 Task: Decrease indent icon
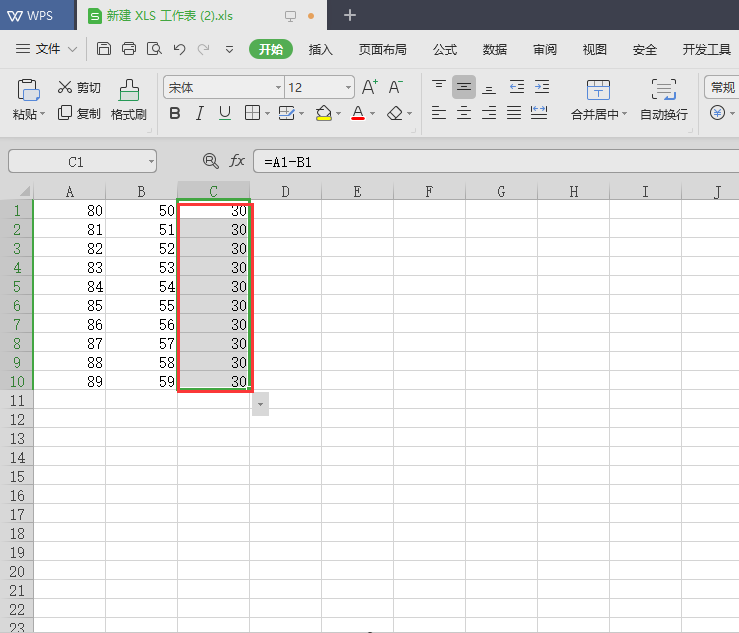pos(517,87)
